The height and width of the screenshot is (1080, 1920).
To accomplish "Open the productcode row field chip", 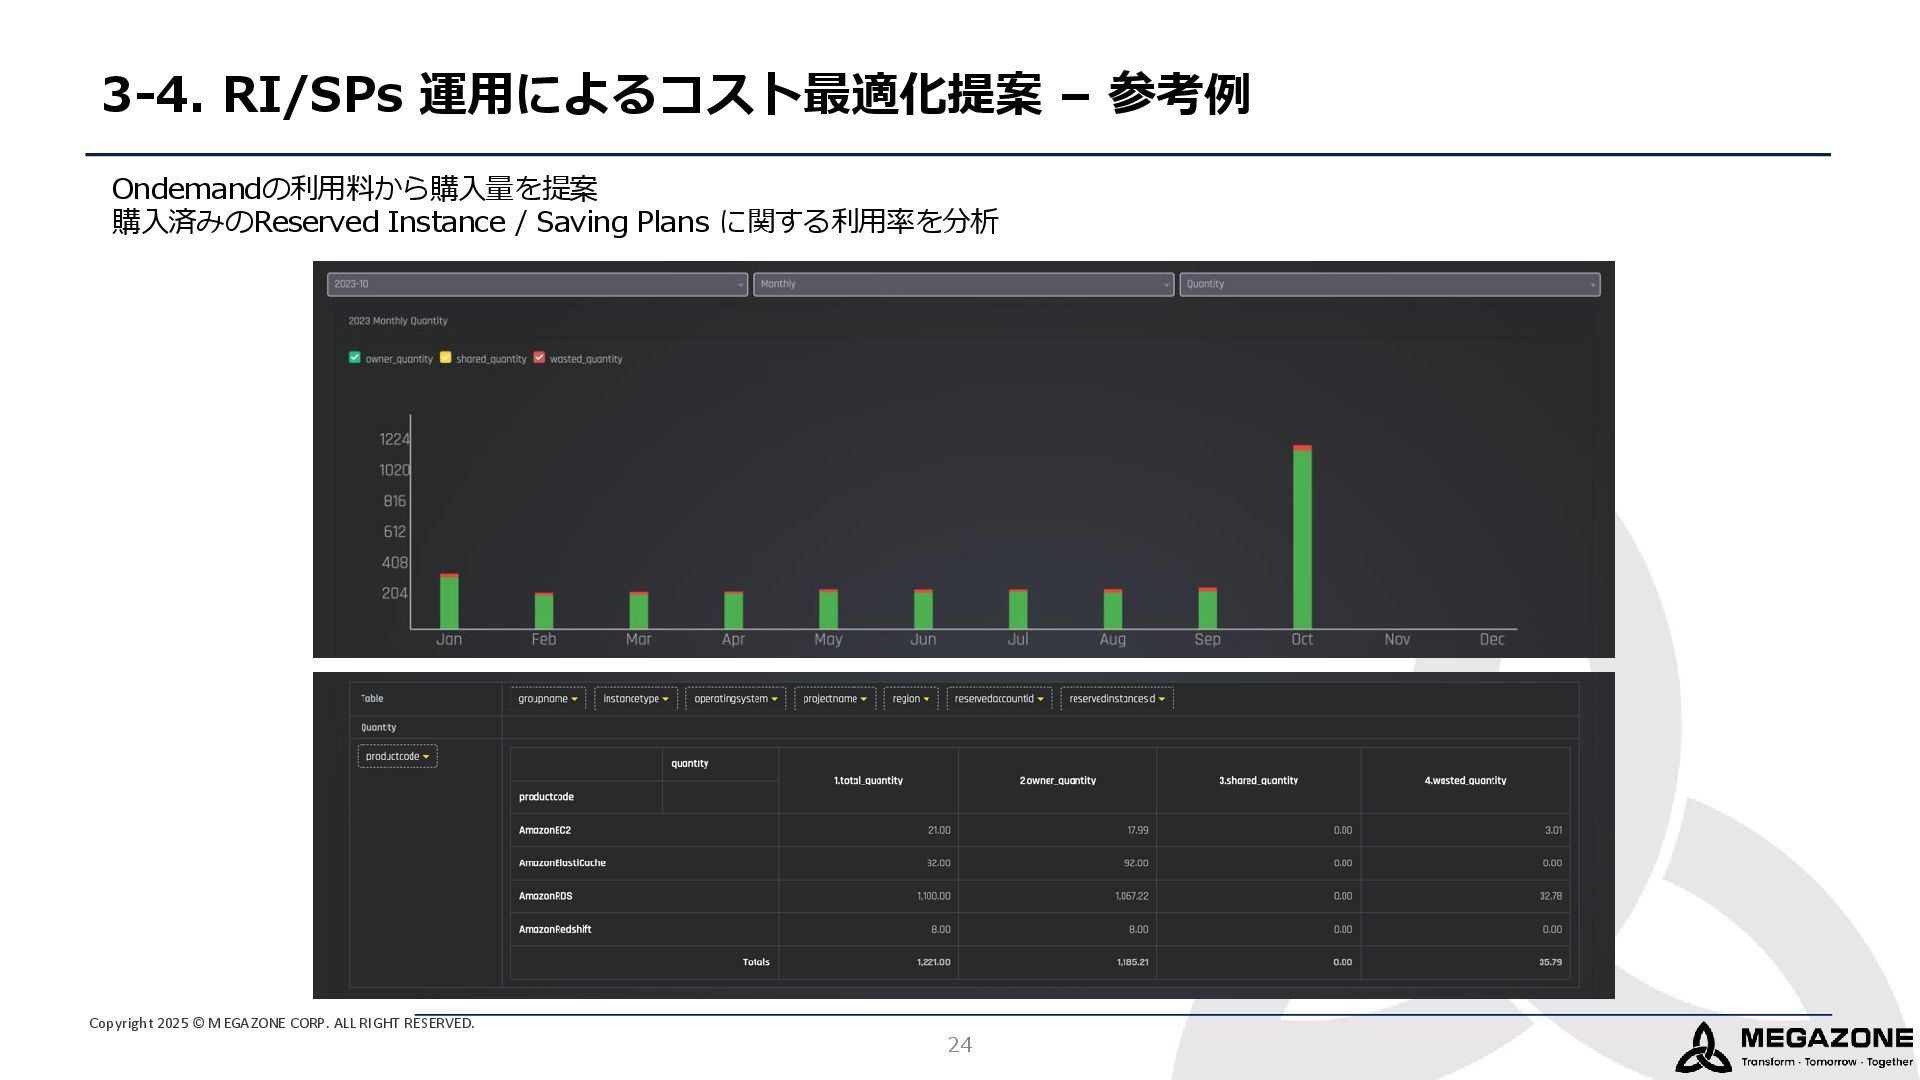I will point(397,757).
